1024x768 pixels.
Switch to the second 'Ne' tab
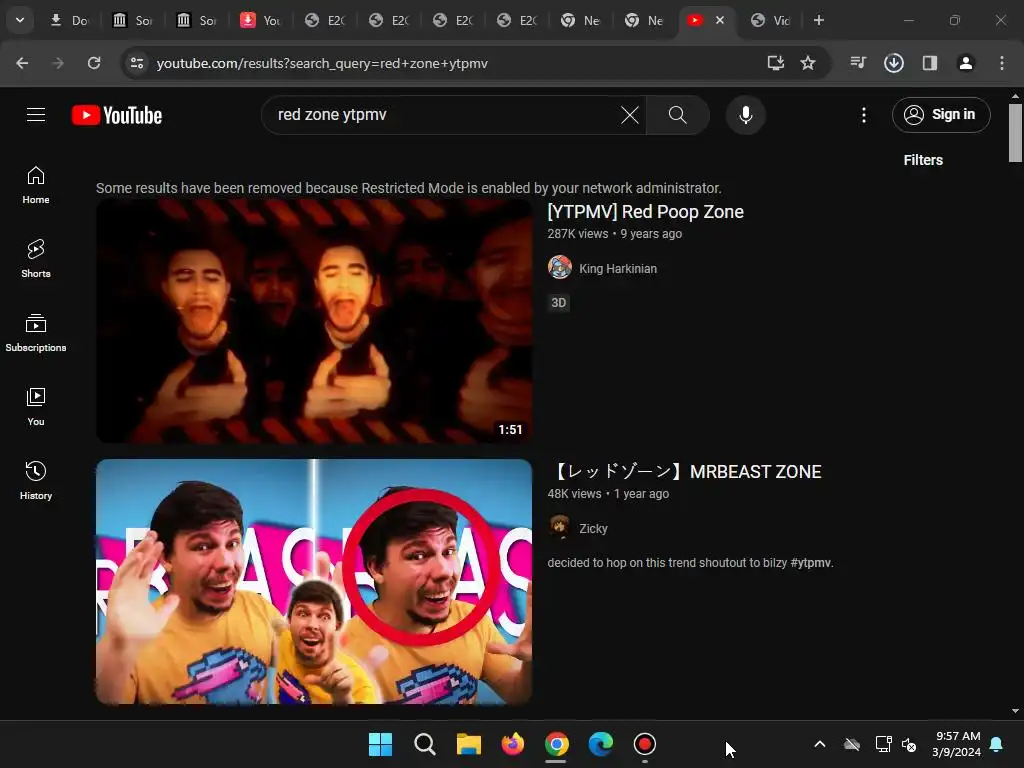645,20
